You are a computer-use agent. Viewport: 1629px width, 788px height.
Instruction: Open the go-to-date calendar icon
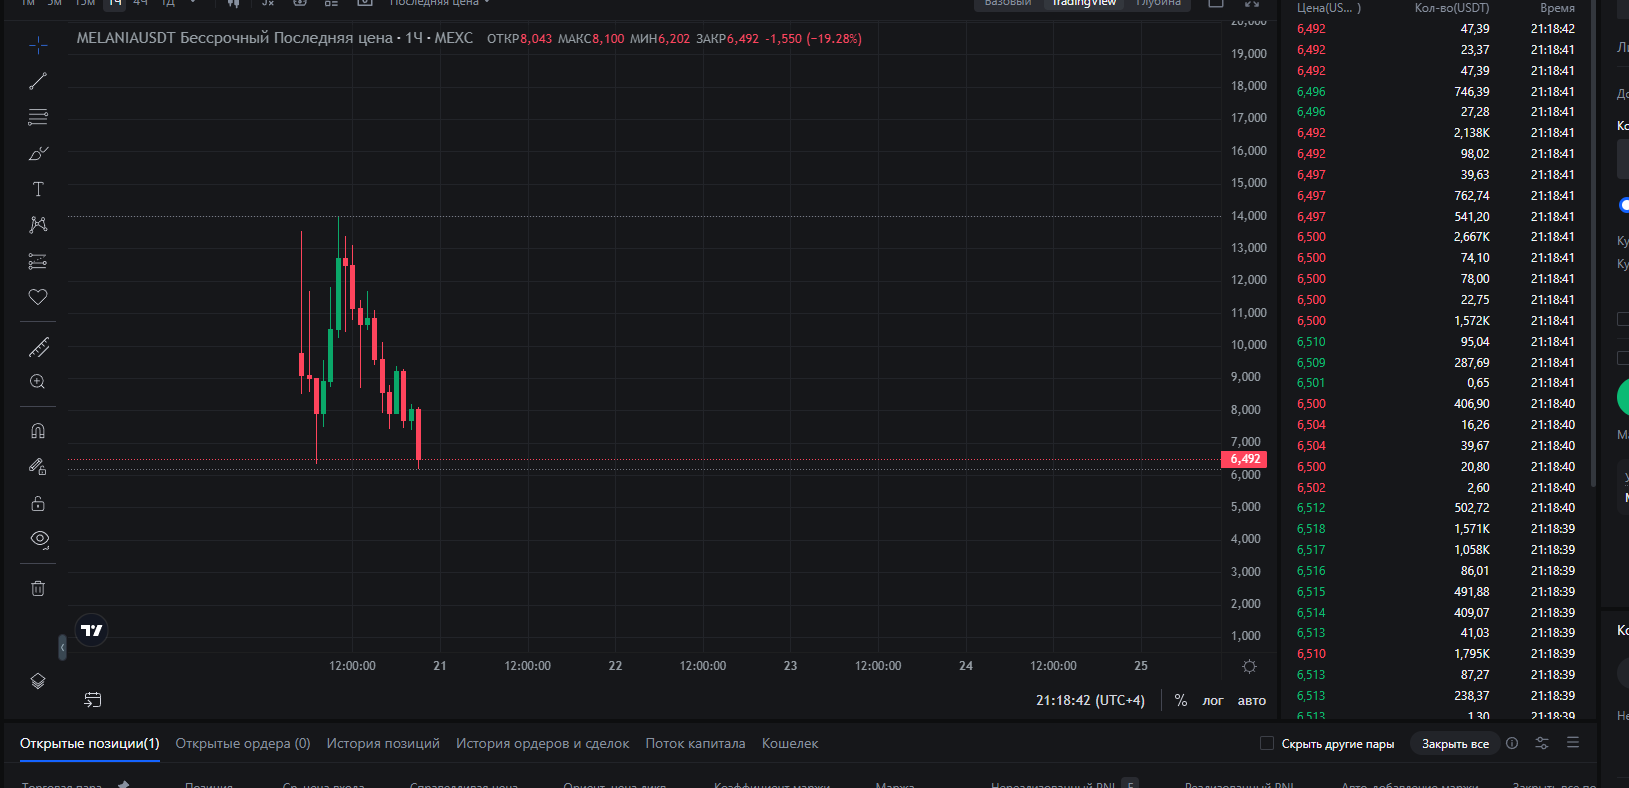pos(93,700)
